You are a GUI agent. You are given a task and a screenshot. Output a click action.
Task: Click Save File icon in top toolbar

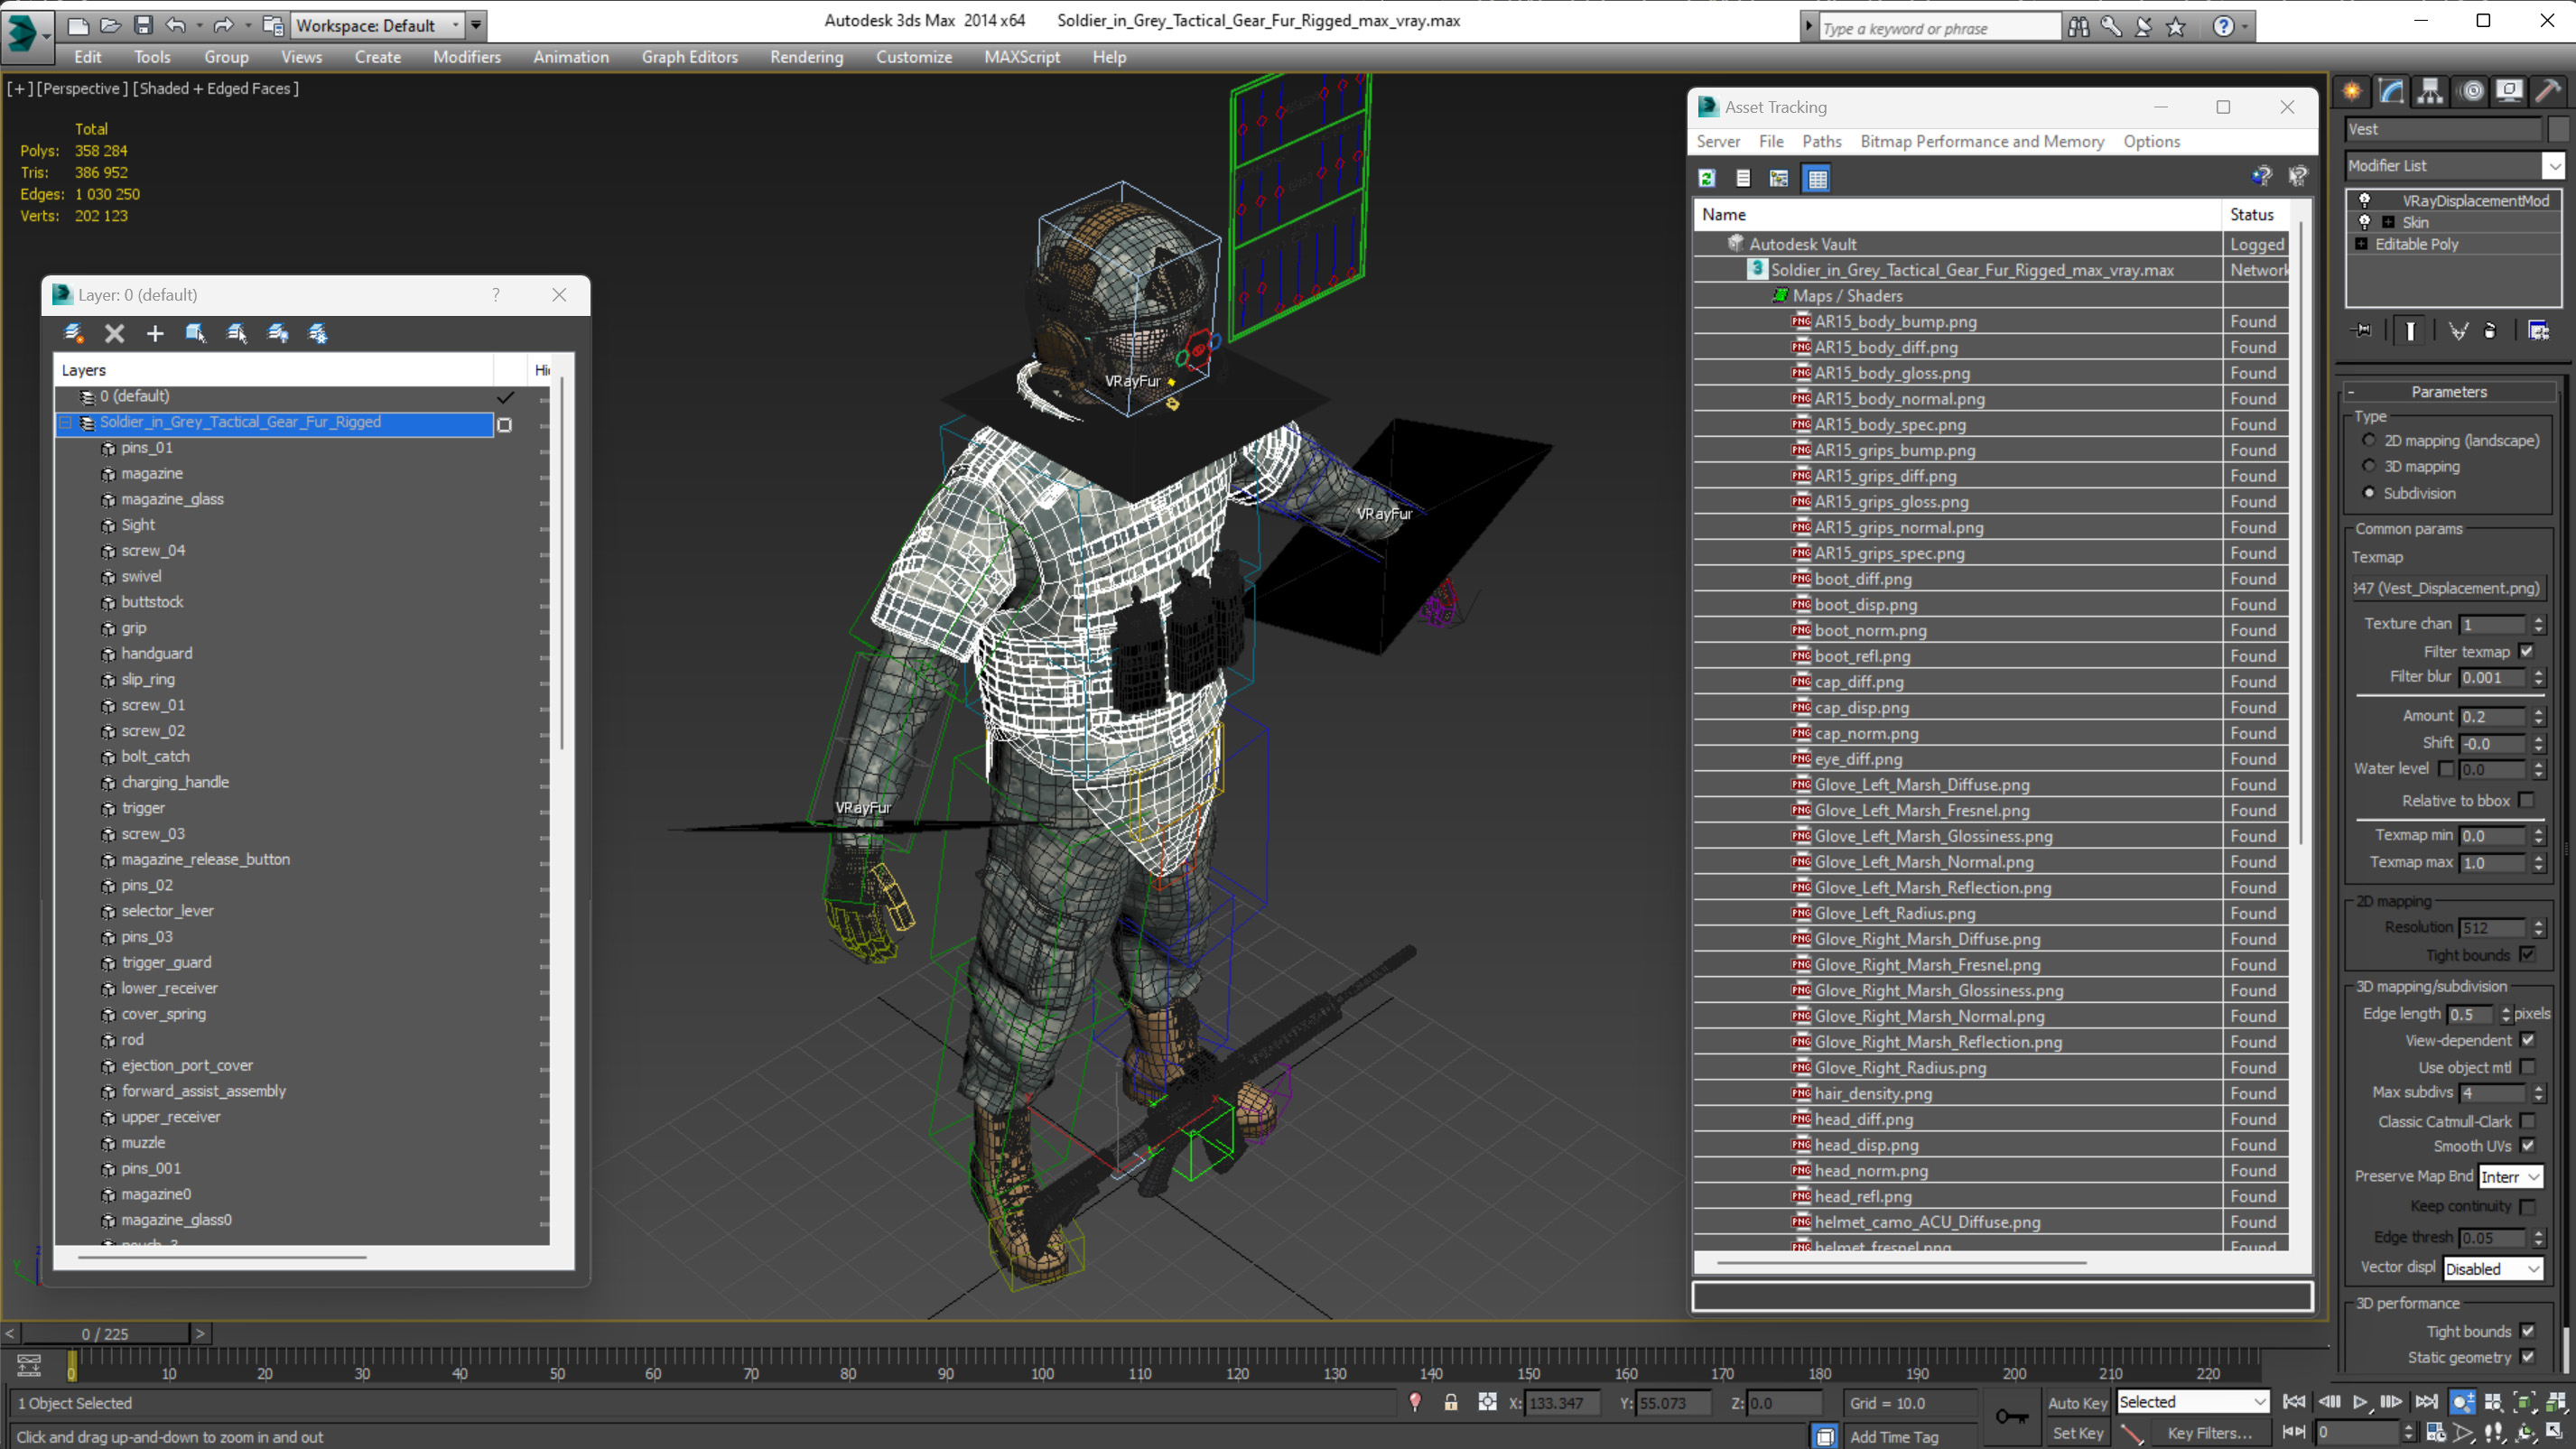coord(143,25)
